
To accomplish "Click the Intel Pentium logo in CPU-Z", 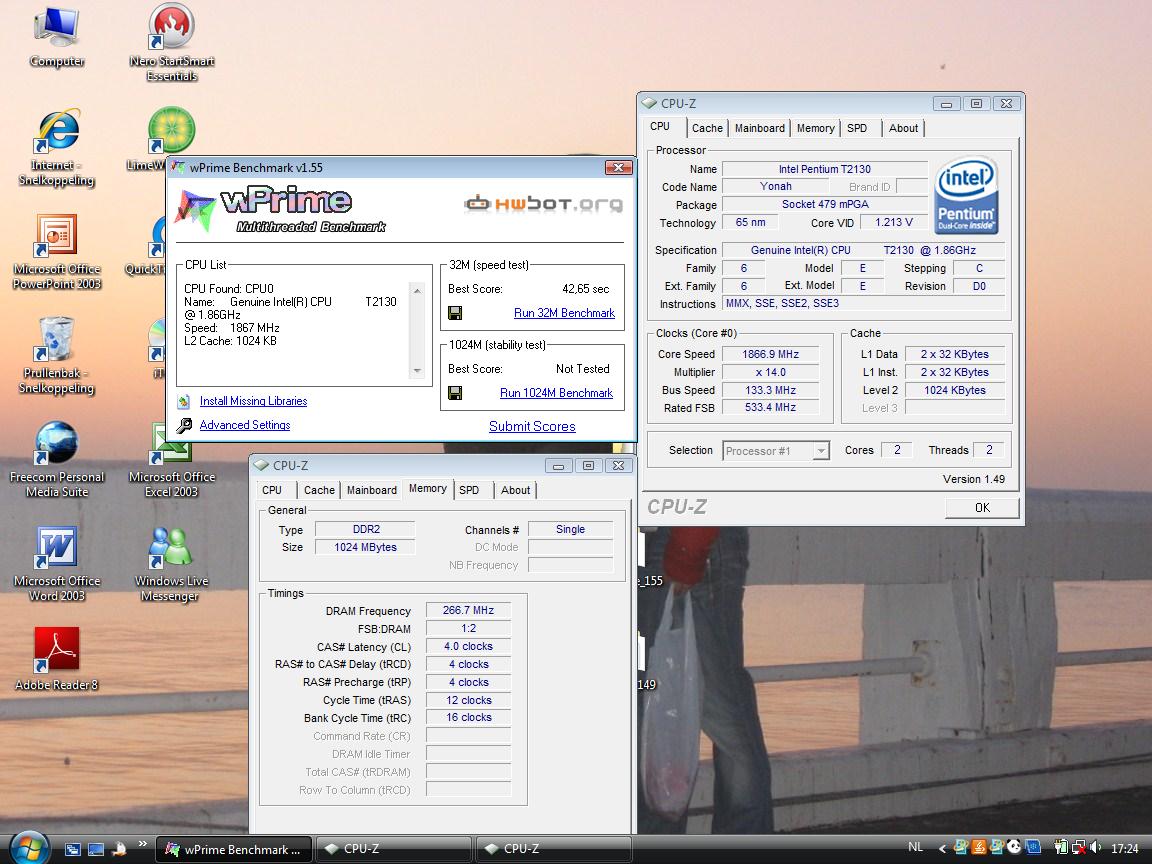I will [x=966, y=195].
